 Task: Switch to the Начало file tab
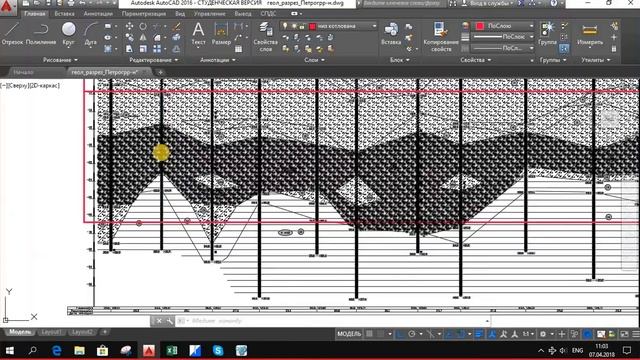click(x=24, y=72)
